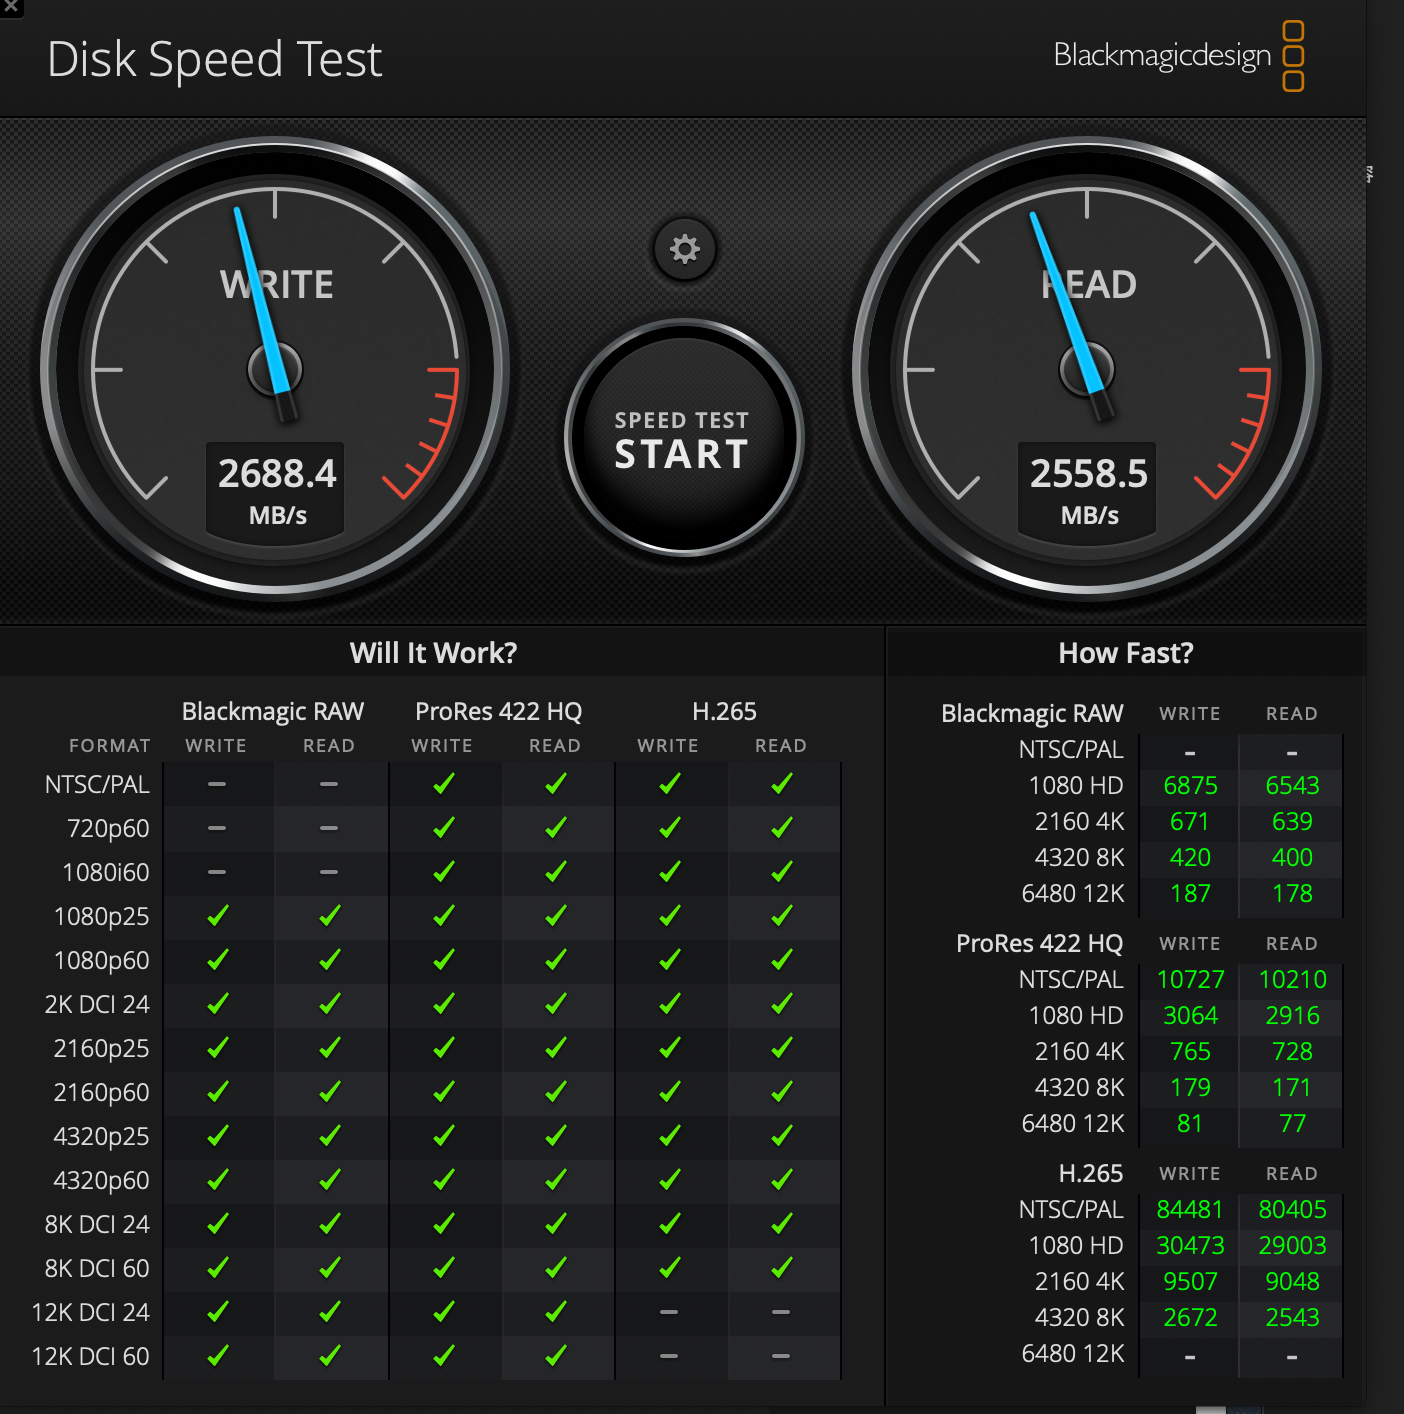Click the 8K DCI 24 format label

tap(97, 1225)
